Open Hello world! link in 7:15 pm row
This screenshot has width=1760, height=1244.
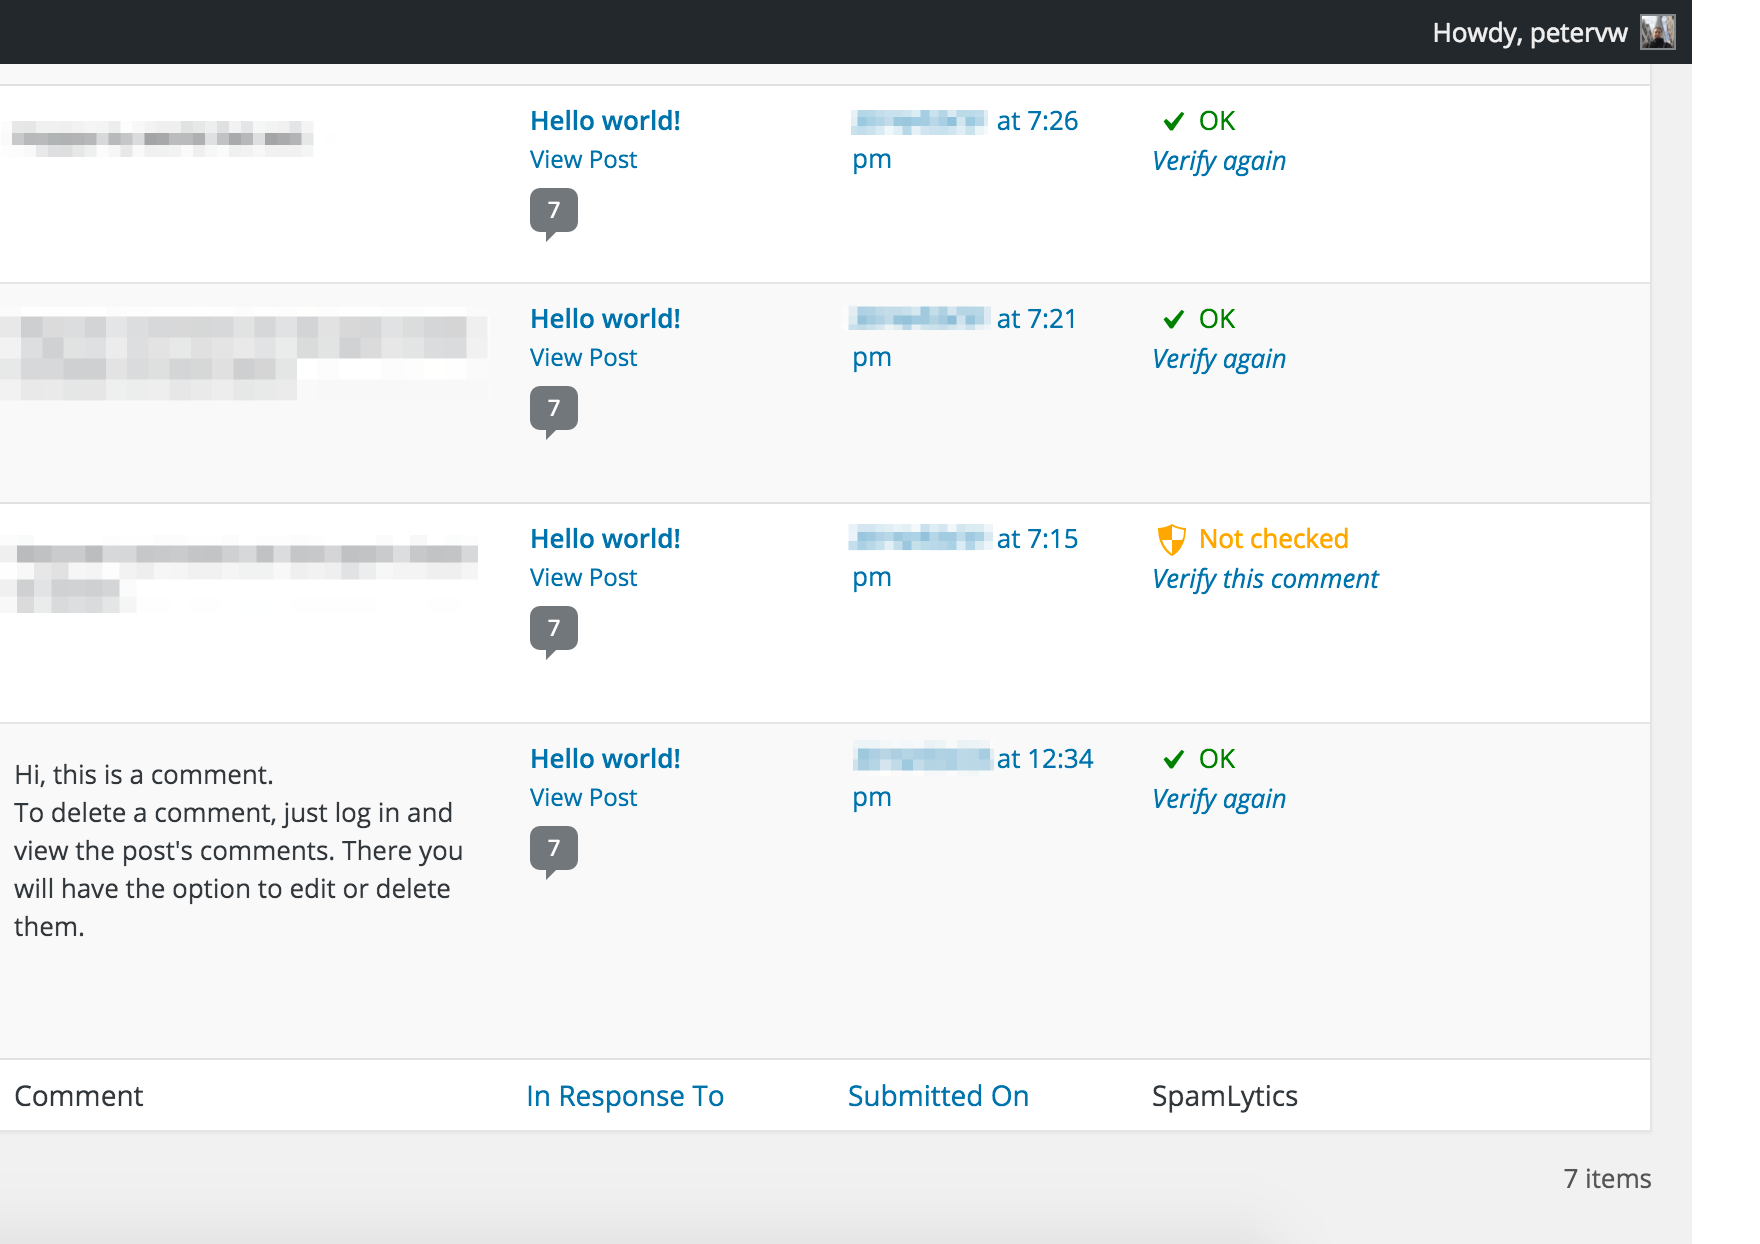click(x=605, y=539)
